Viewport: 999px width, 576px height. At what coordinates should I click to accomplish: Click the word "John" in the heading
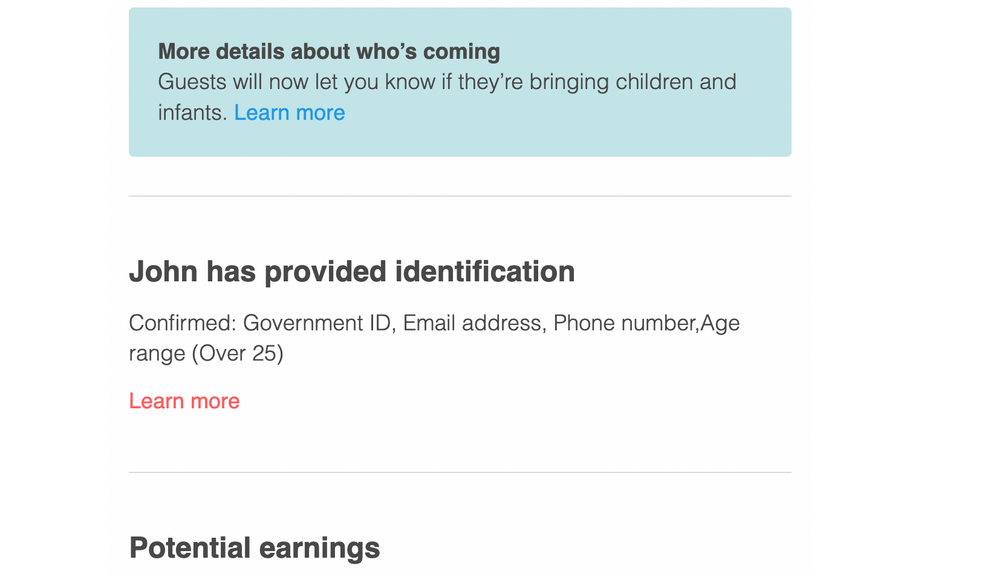coord(163,272)
